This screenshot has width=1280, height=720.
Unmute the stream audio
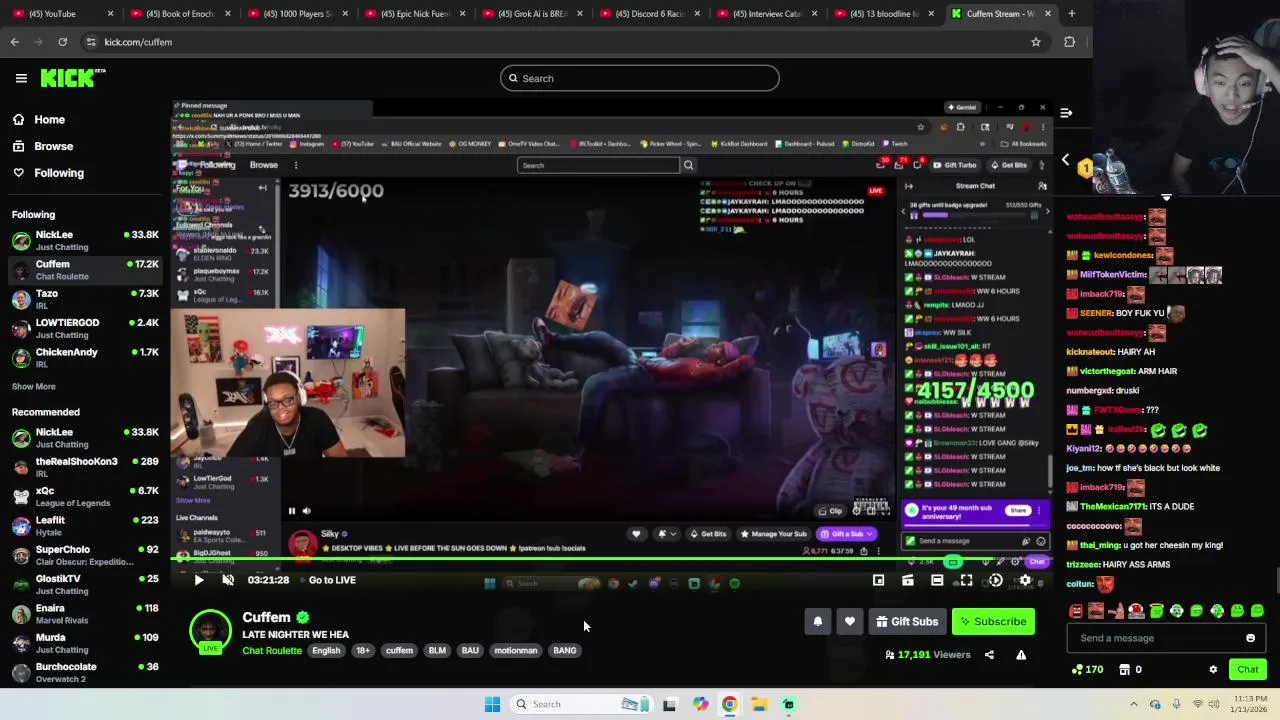228,580
